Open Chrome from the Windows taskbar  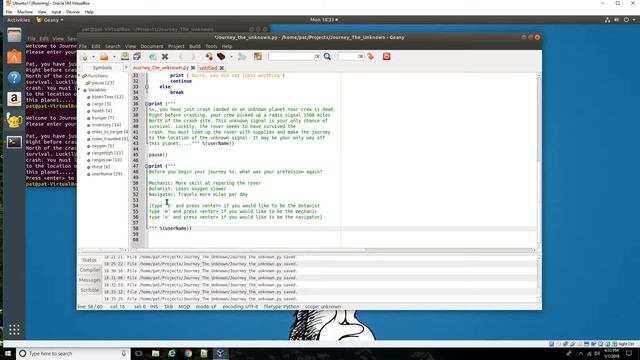click(x=188, y=353)
